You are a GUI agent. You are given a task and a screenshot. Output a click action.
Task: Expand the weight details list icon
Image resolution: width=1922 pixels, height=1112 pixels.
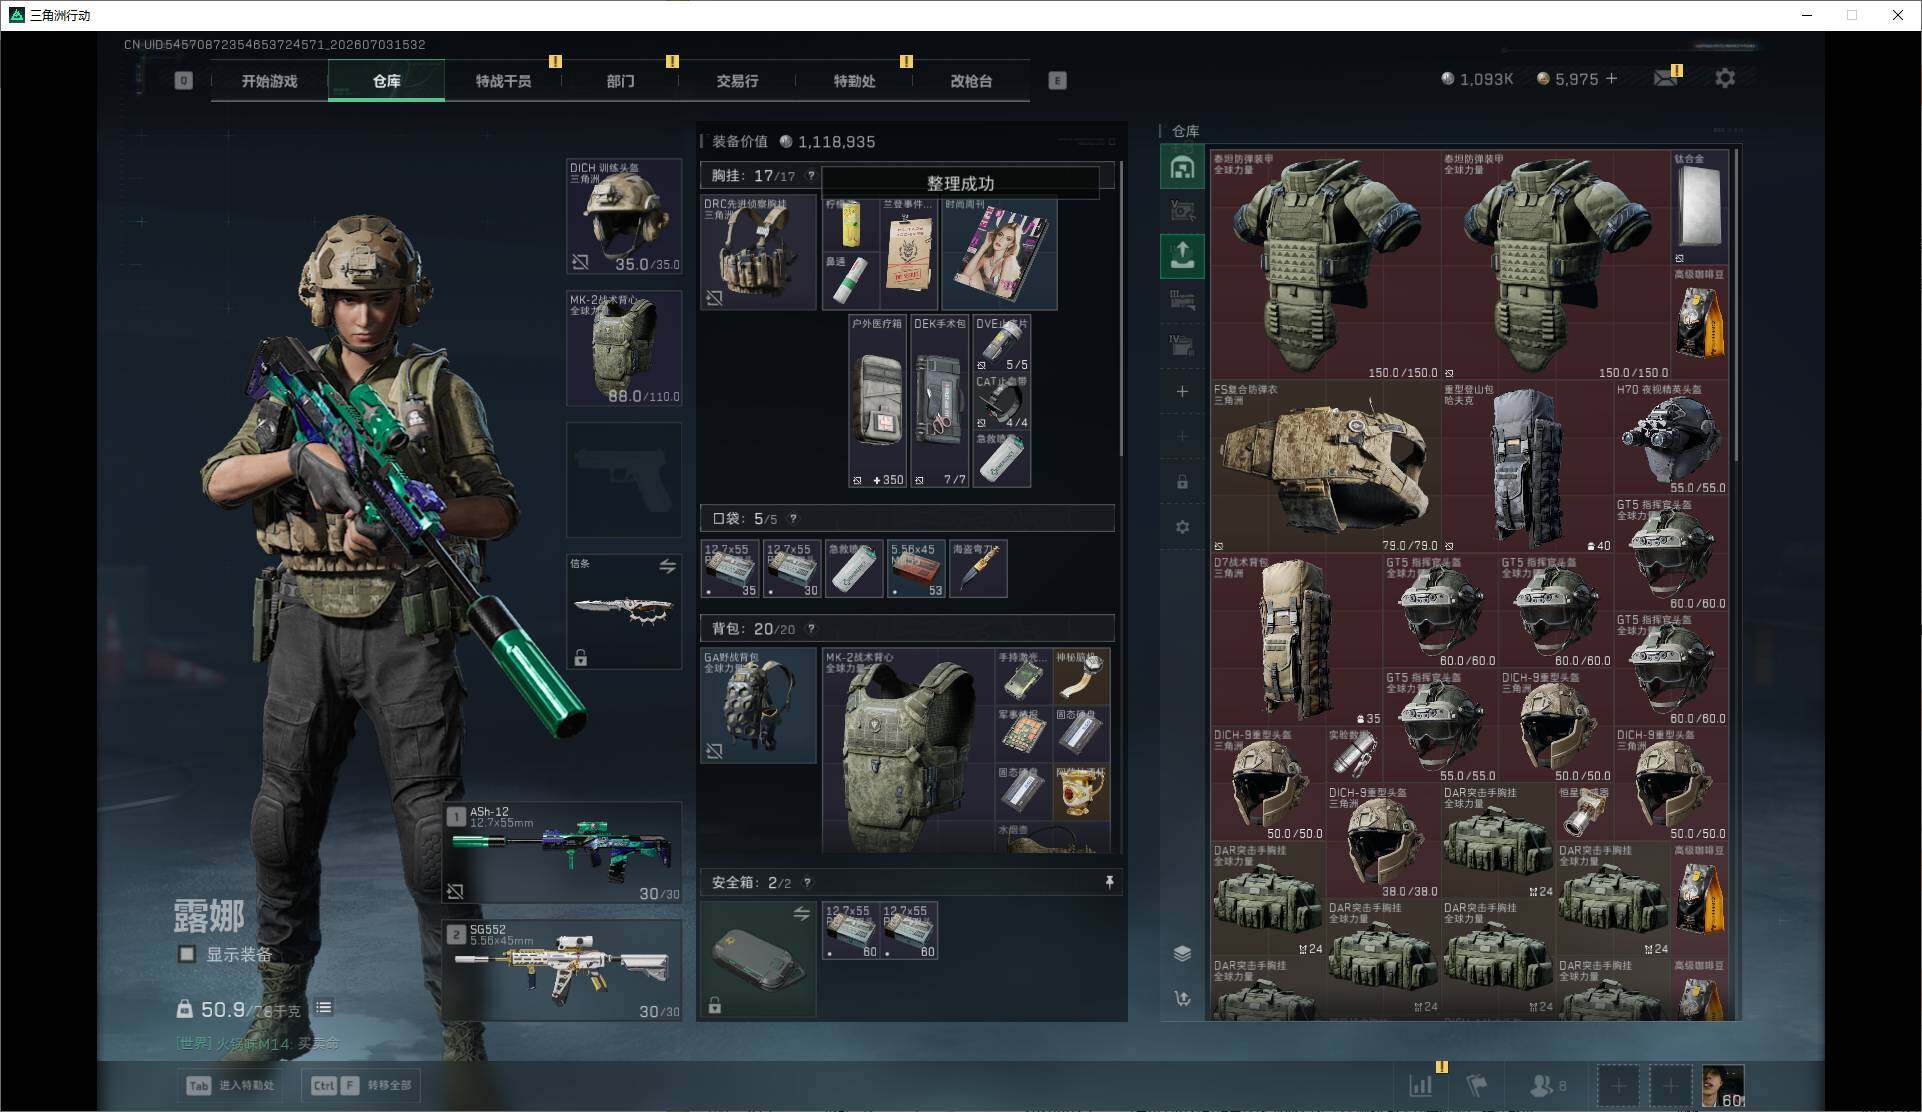(324, 1008)
